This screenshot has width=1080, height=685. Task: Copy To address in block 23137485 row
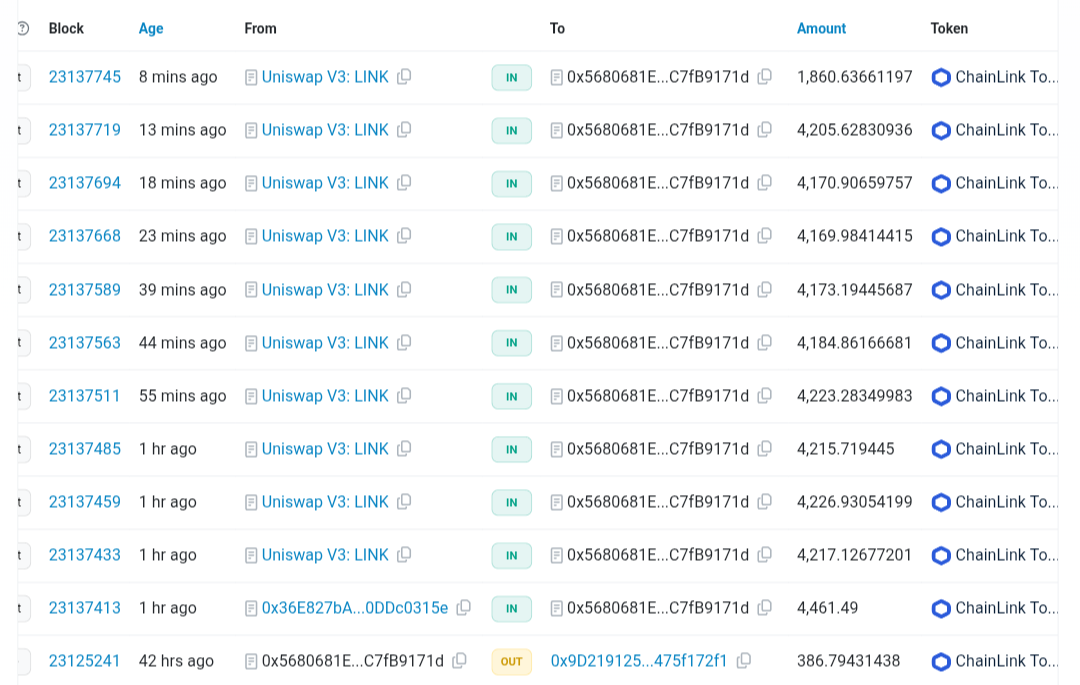coord(765,449)
